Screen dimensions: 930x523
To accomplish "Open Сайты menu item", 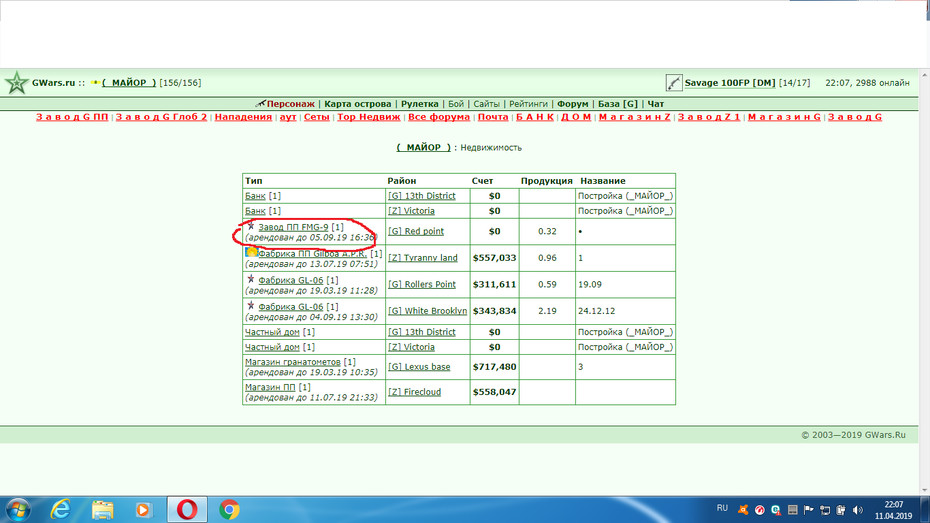I will tap(486, 104).
